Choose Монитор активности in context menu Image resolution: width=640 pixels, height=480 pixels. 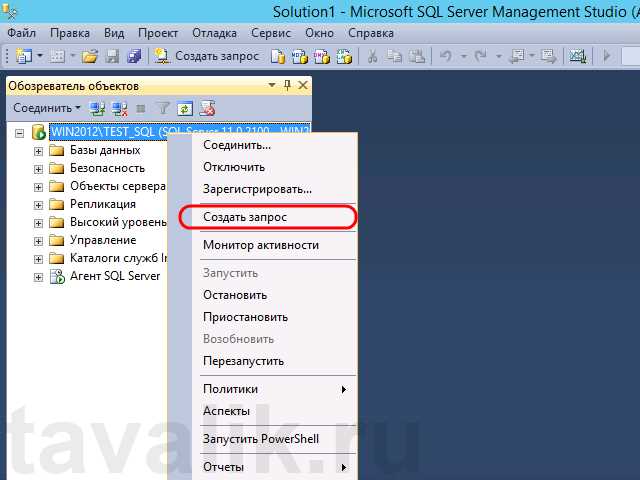tap(263, 245)
